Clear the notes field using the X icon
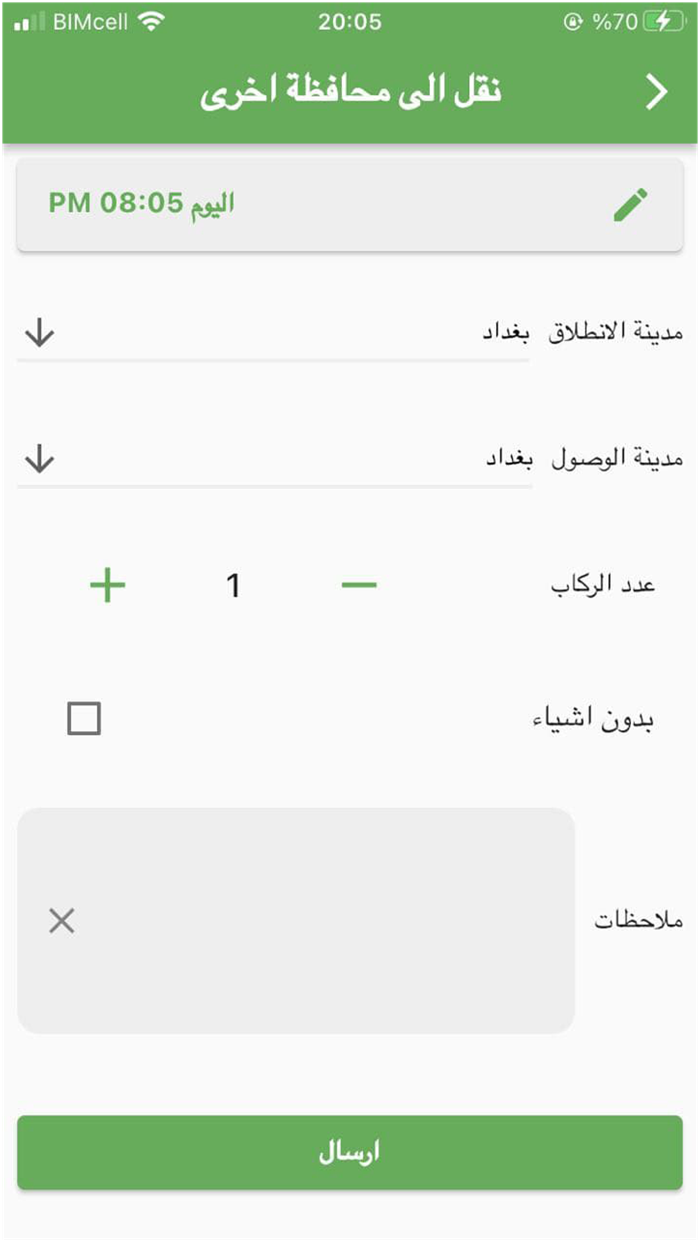The height and width of the screenshot is (1244, 700). tap(61, 920)
